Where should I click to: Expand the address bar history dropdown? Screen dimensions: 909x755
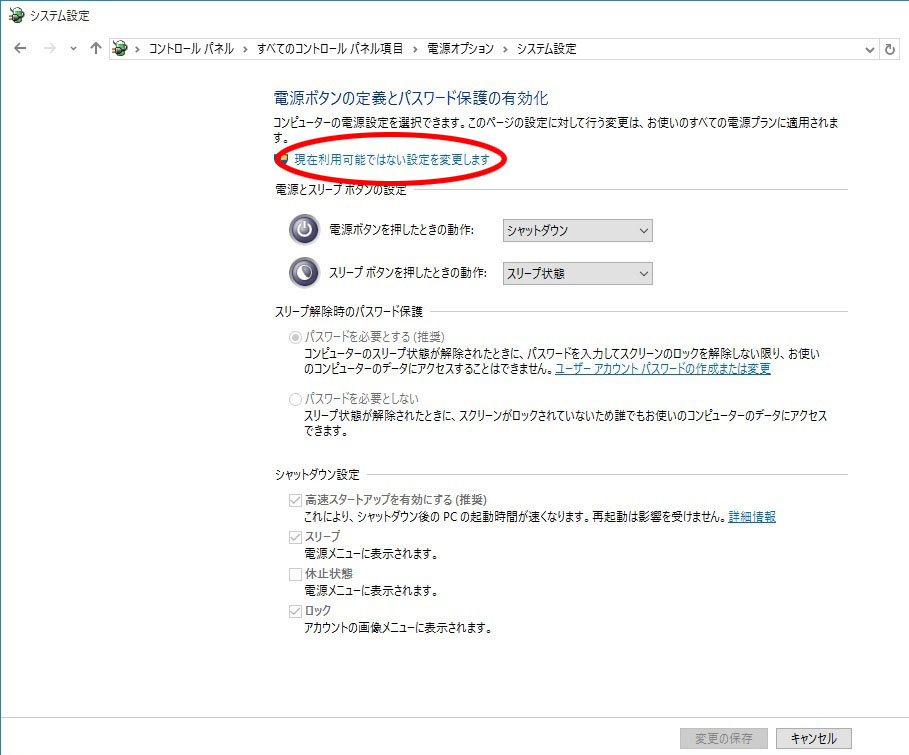868,48
